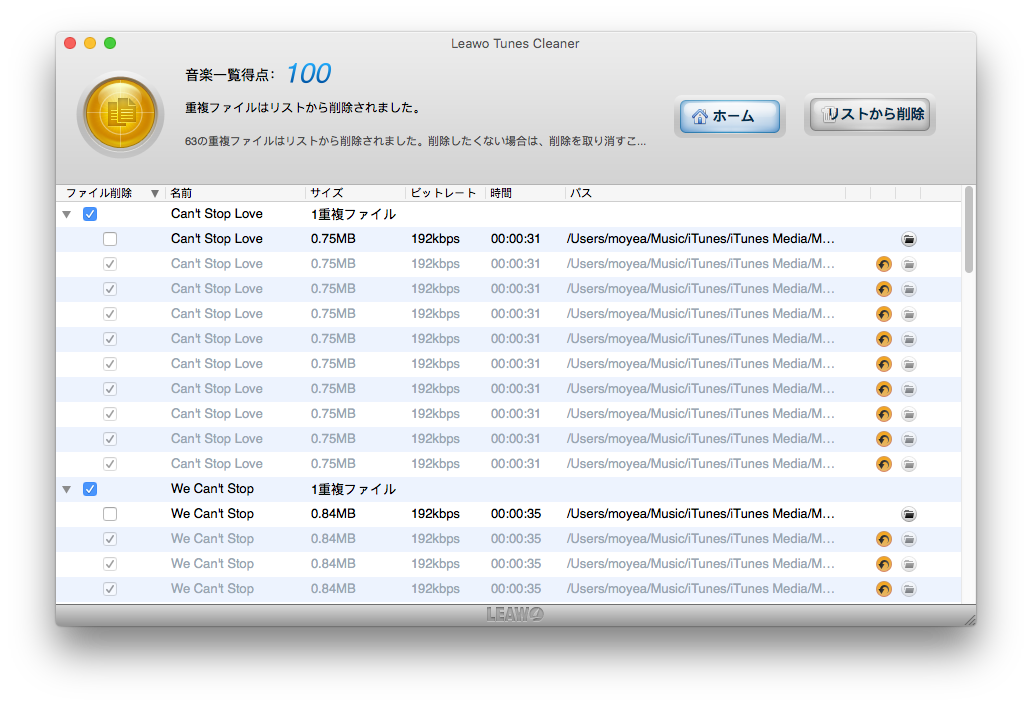Uncheck the Can't Stop Love group checkbox

click(90, 214)
